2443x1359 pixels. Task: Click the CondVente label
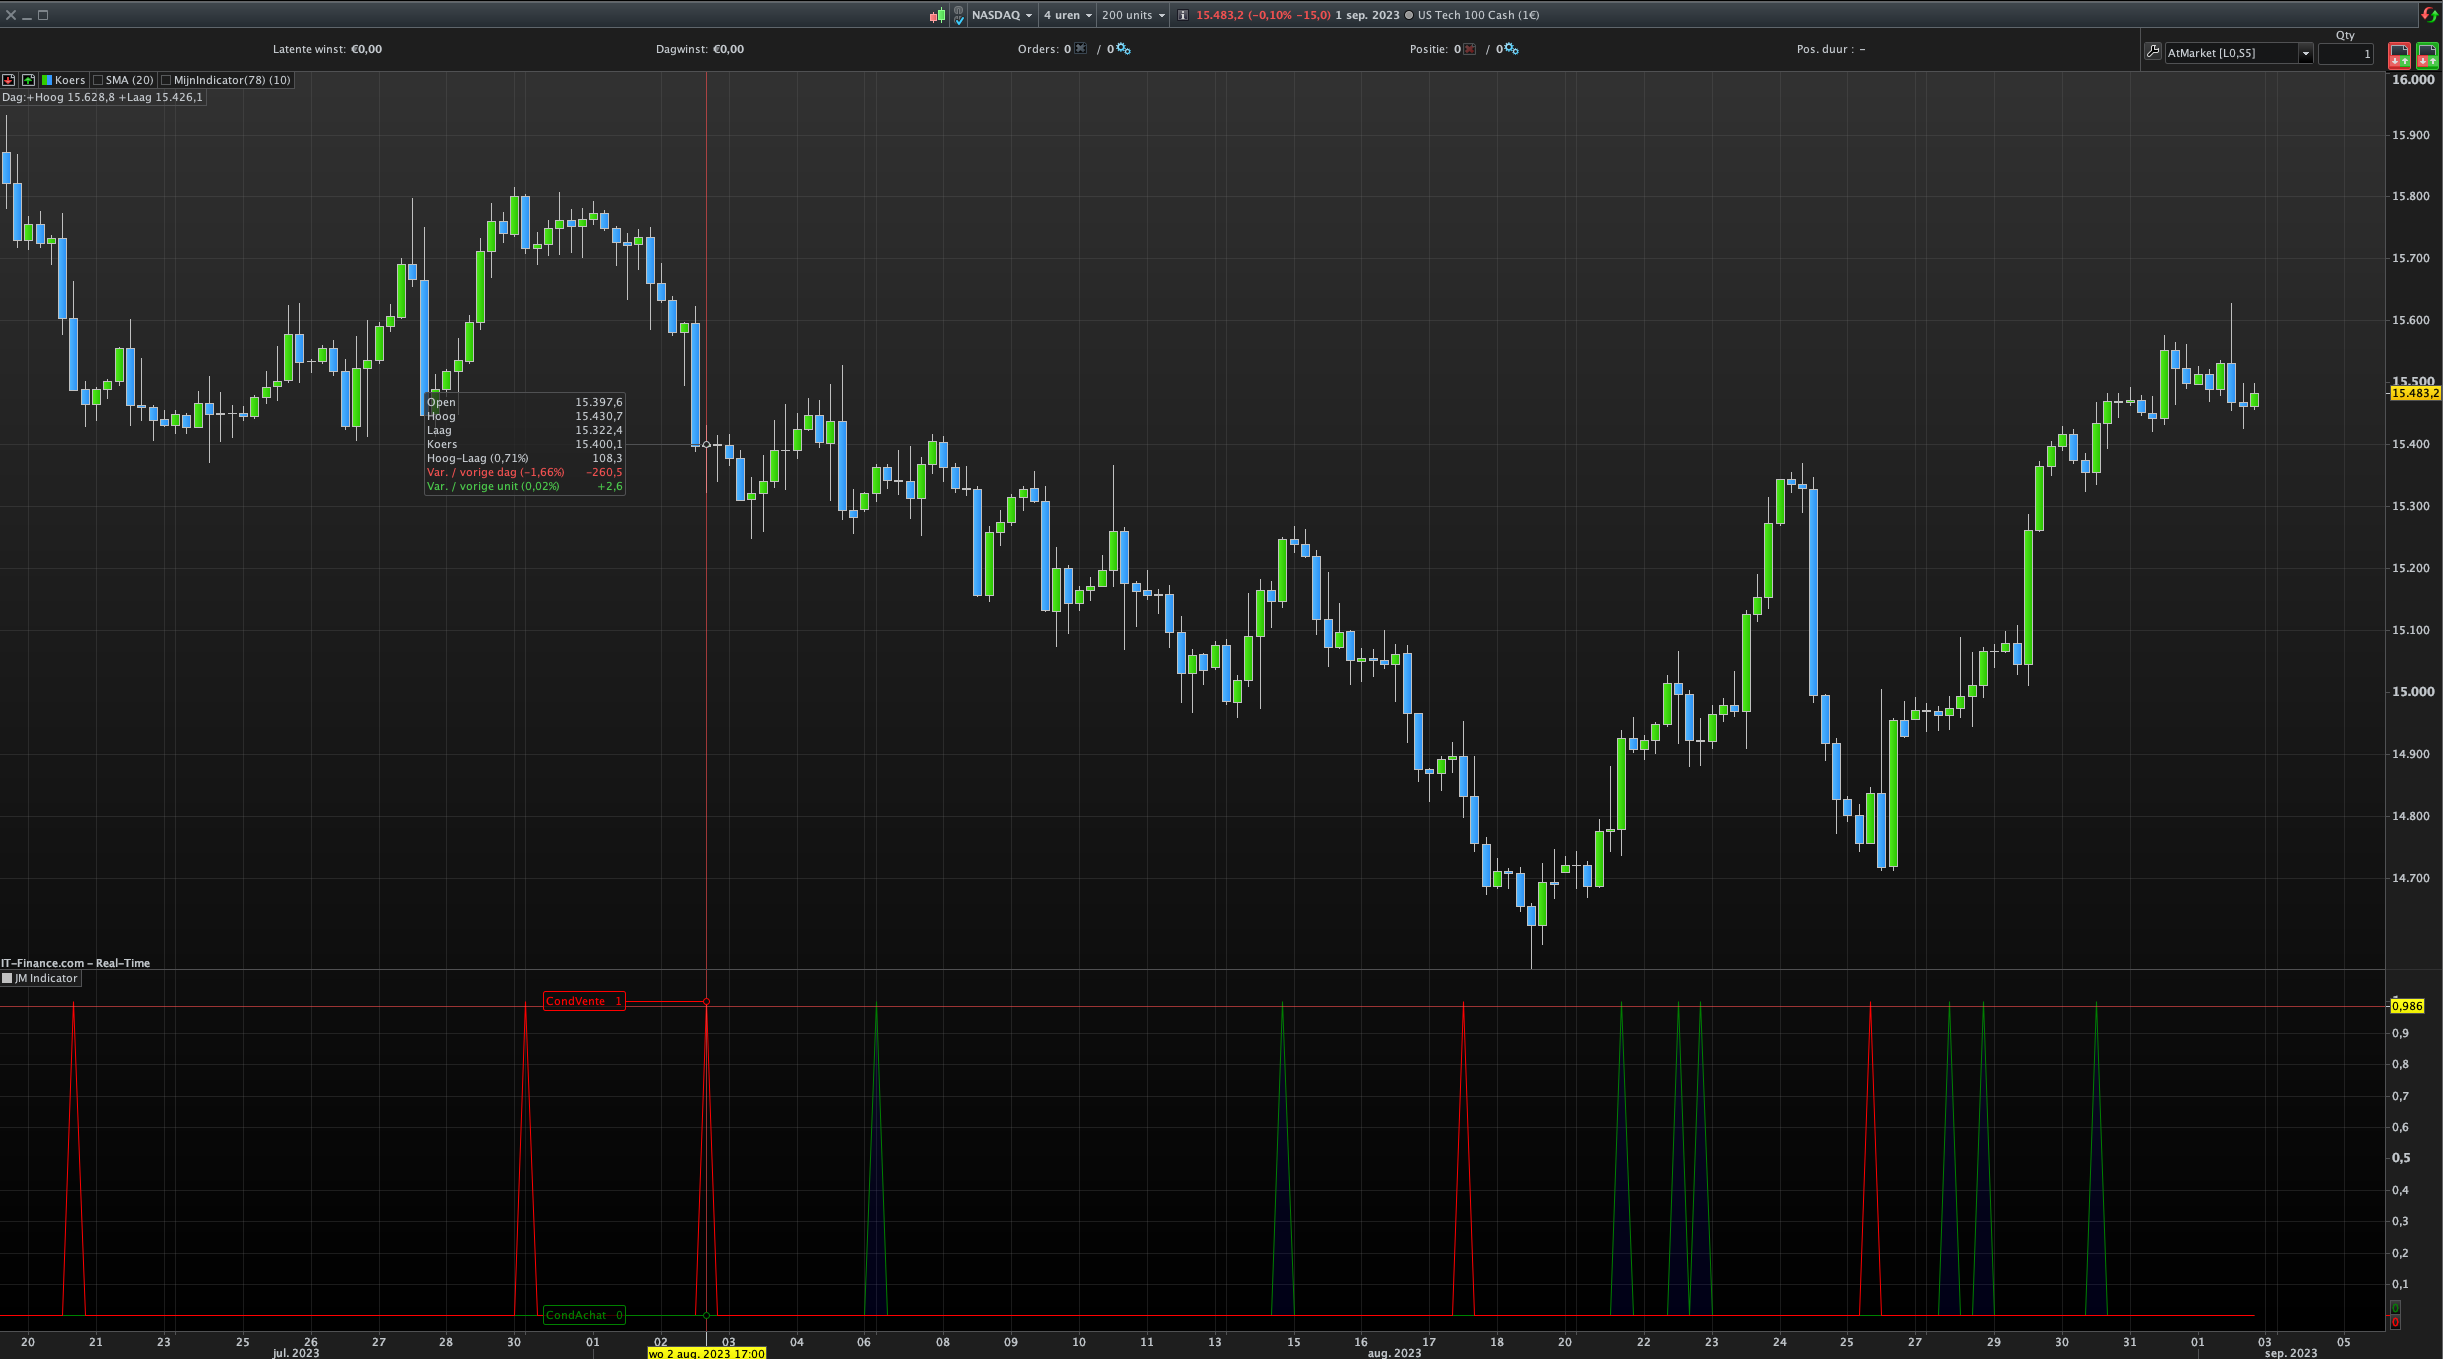[583, 1001]
